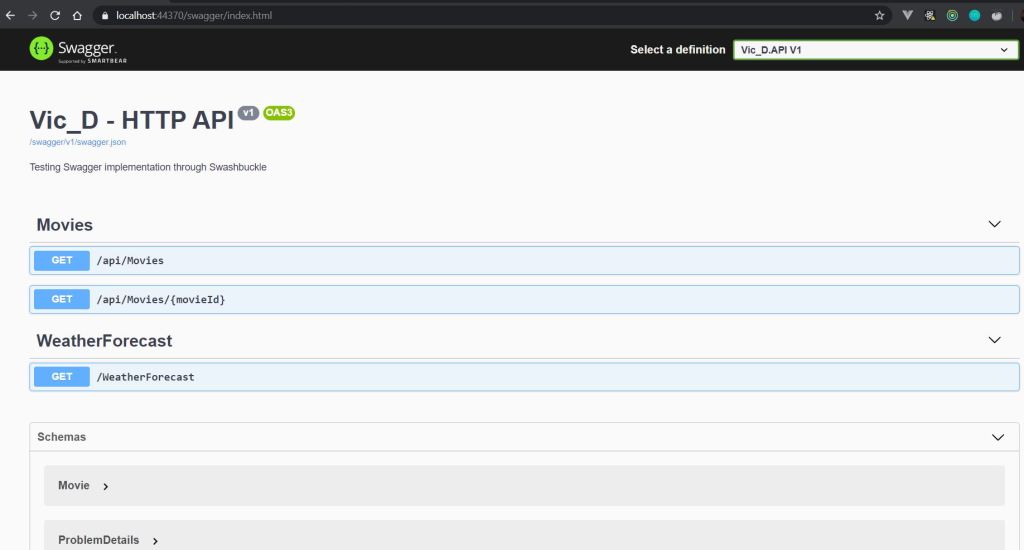Image resolution: width=1024 pixels, height=550 pixels.
Task: Collapse the Movies section chevron
Action: 994,225
